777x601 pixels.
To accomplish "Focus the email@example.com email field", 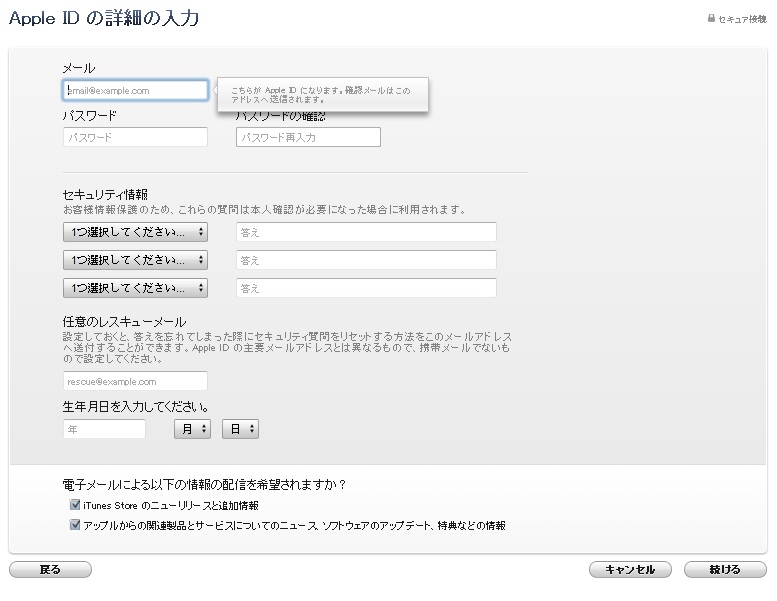I will click(x=135, y=90).
